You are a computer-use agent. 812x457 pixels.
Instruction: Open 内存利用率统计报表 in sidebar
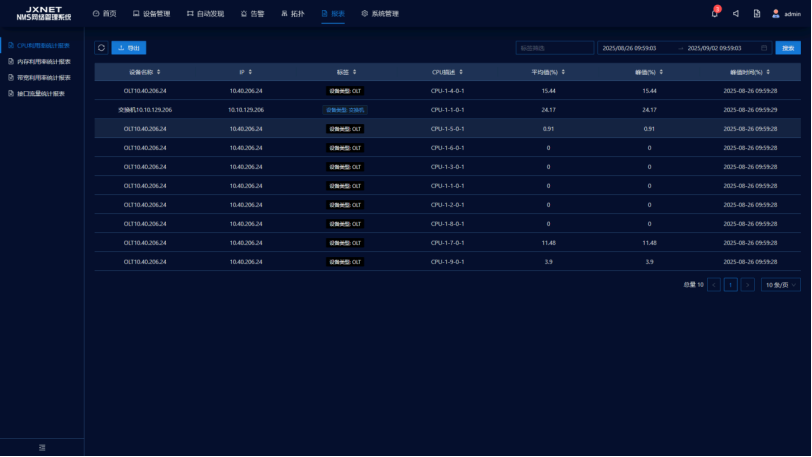[x=43, y=61]
